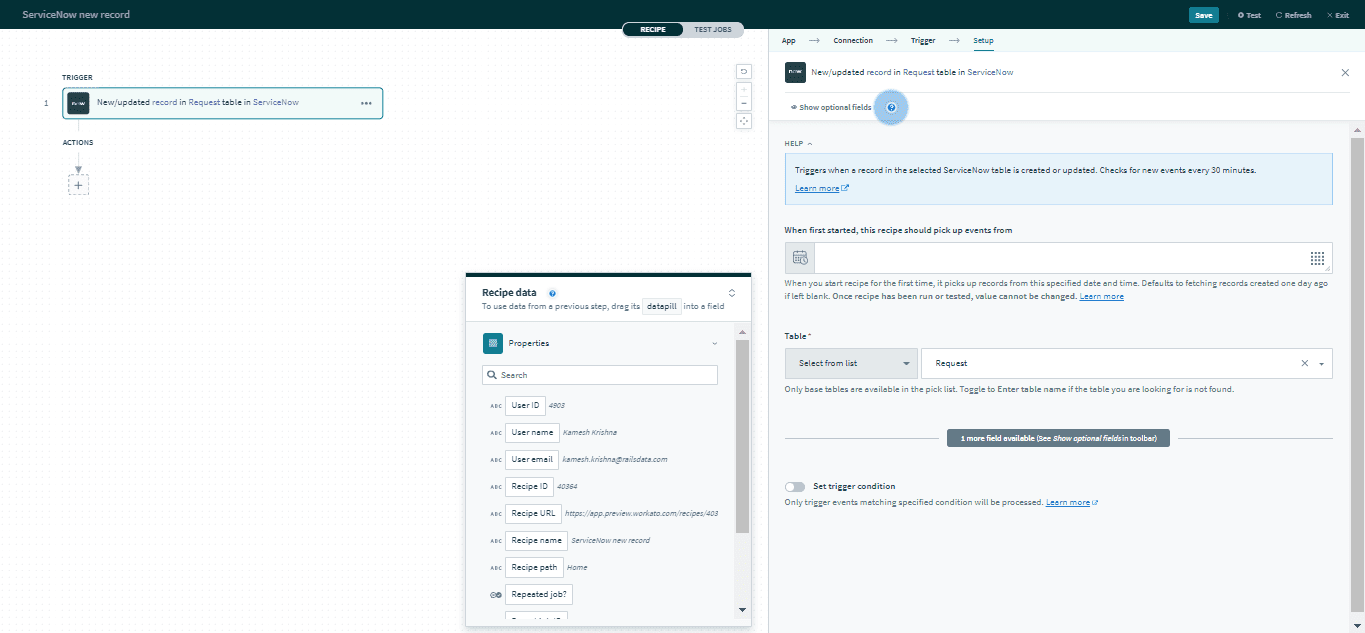Clear the Request table selection
This screenshot has height=633, width=1365.
tap(1304, 363)
